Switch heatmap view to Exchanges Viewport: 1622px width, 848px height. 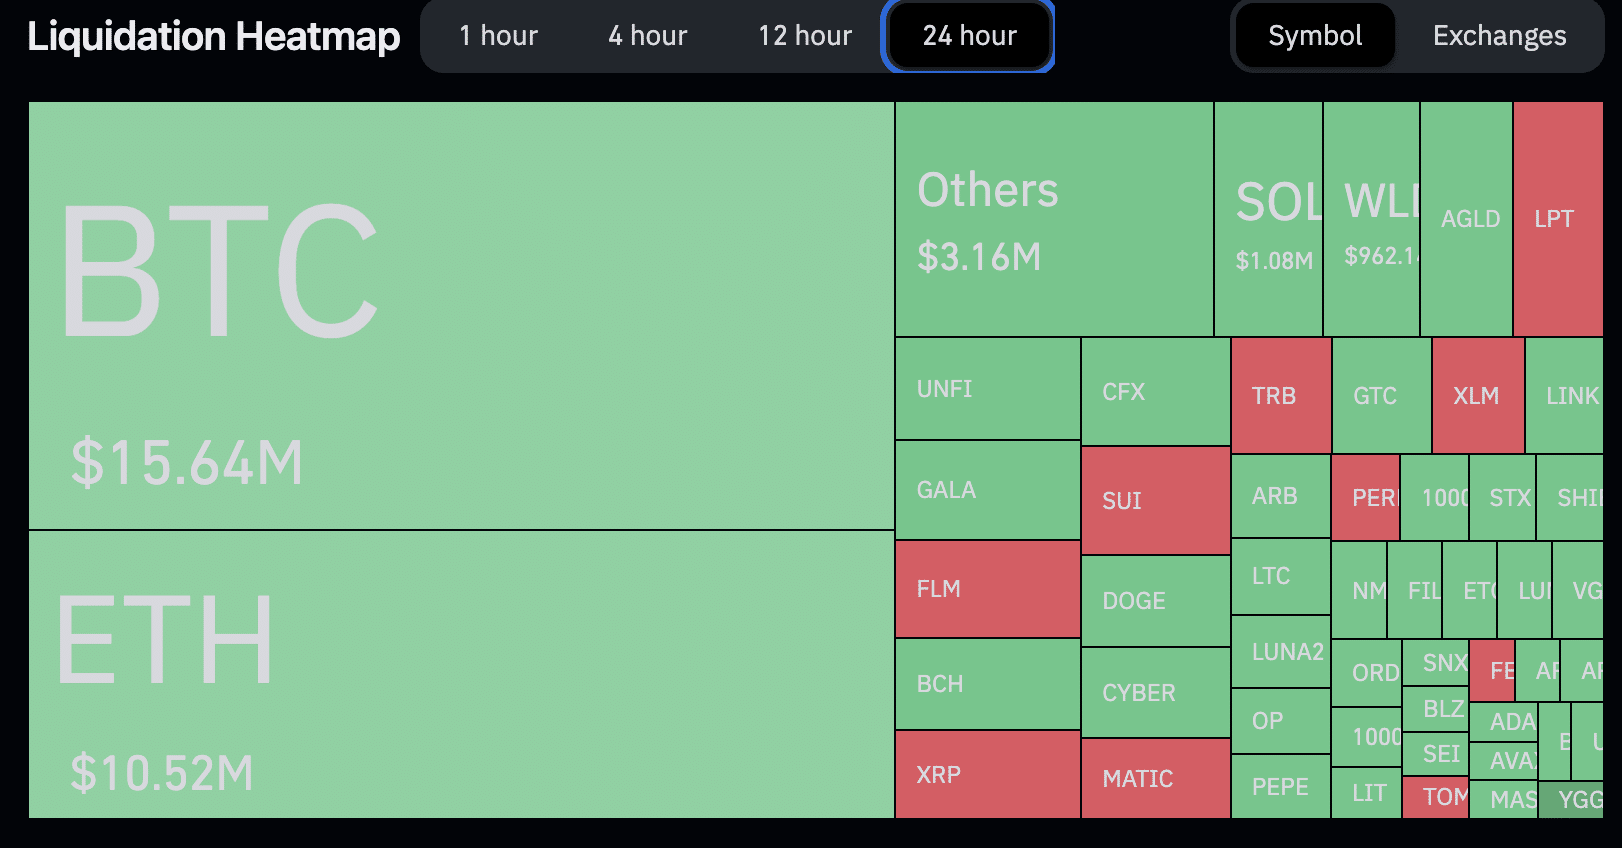point(1498,36)
